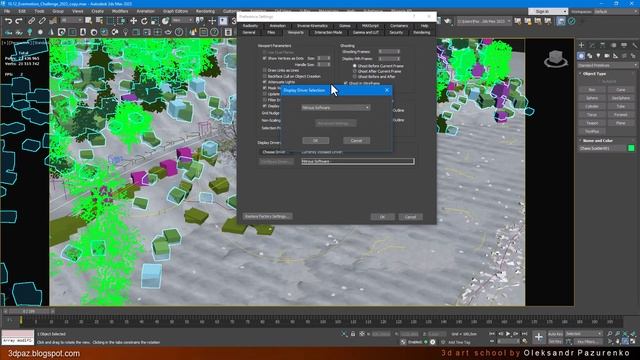Click the Bind to Space Warp icon
The height and width of the screenshot is (360, 640).
tap(53, 21)
